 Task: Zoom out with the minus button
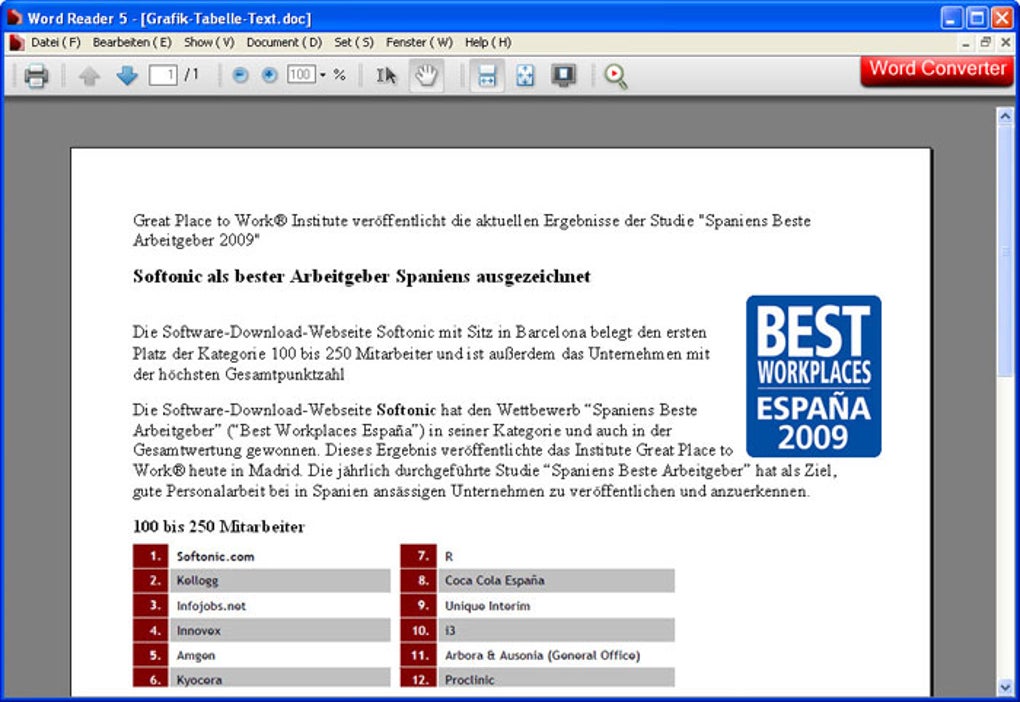(240, 75)
